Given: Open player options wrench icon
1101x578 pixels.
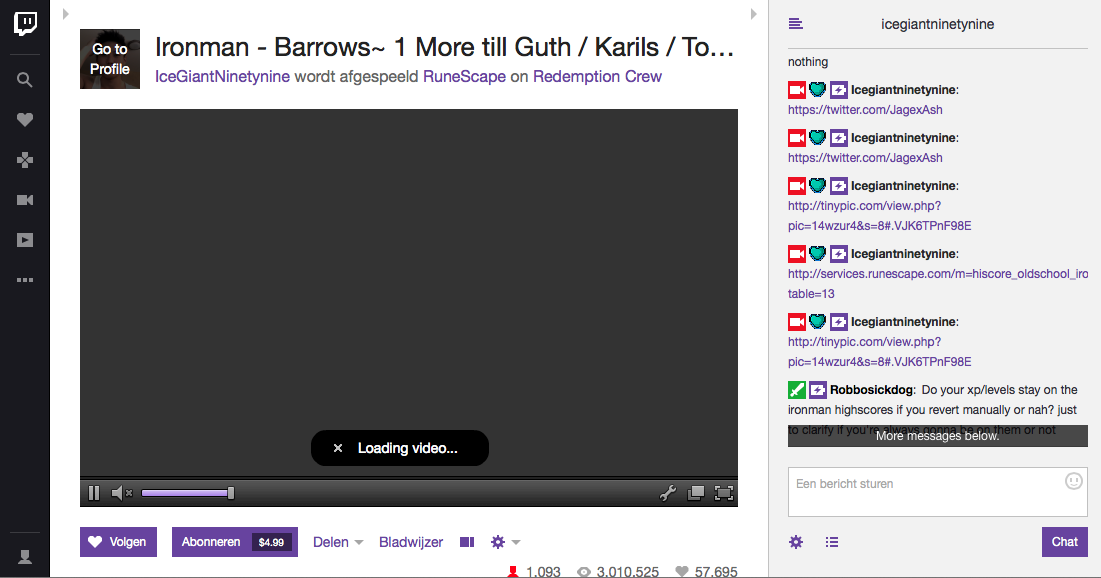Looking at the screenshot, I should [668, 493].
